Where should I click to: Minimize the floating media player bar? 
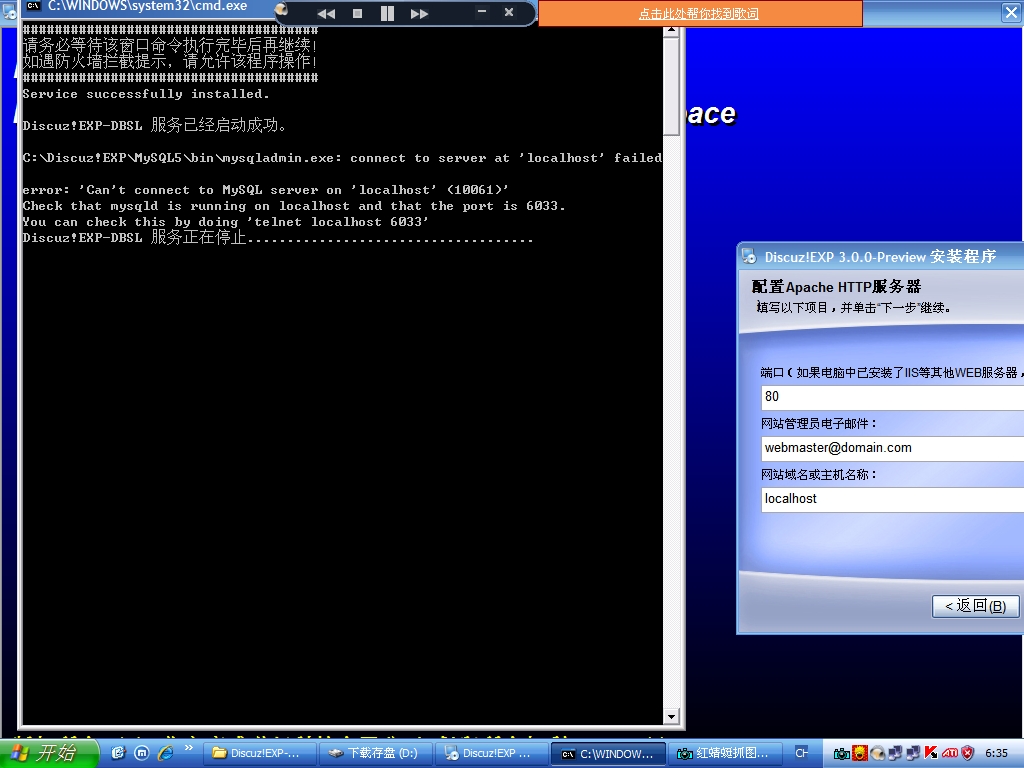click(482, 12)
